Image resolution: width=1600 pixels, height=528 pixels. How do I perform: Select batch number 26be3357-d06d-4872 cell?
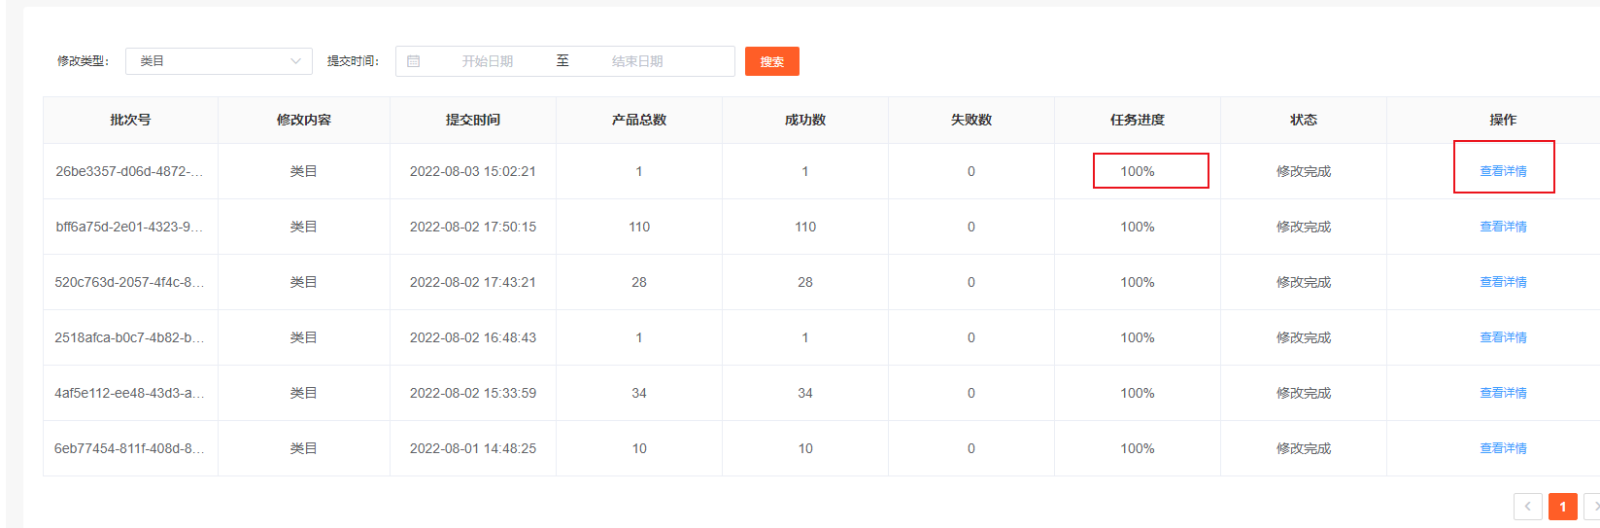click(129, 171)
